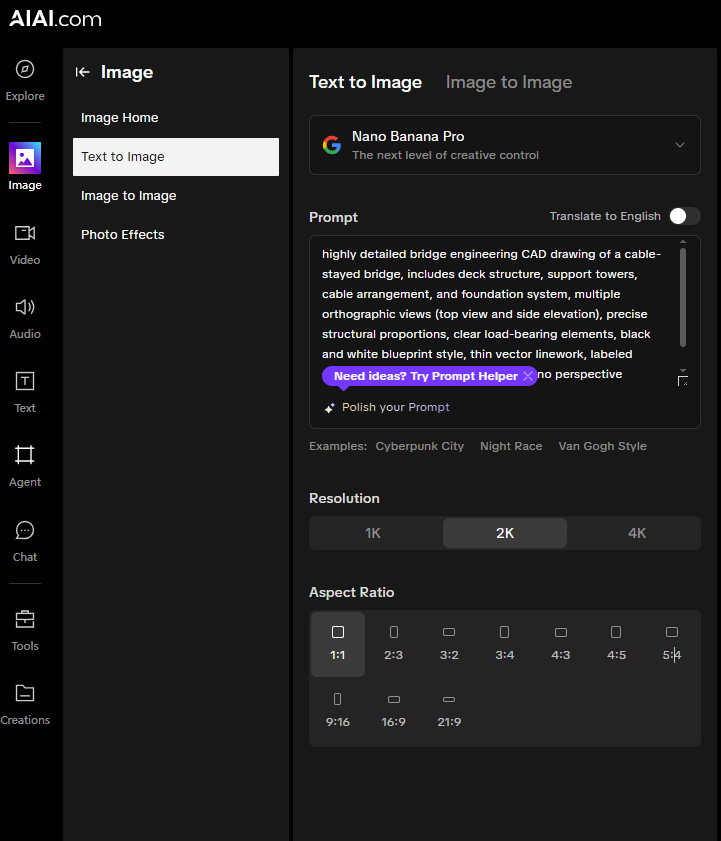Use Night Race example prompt

[x=511, y=446]
